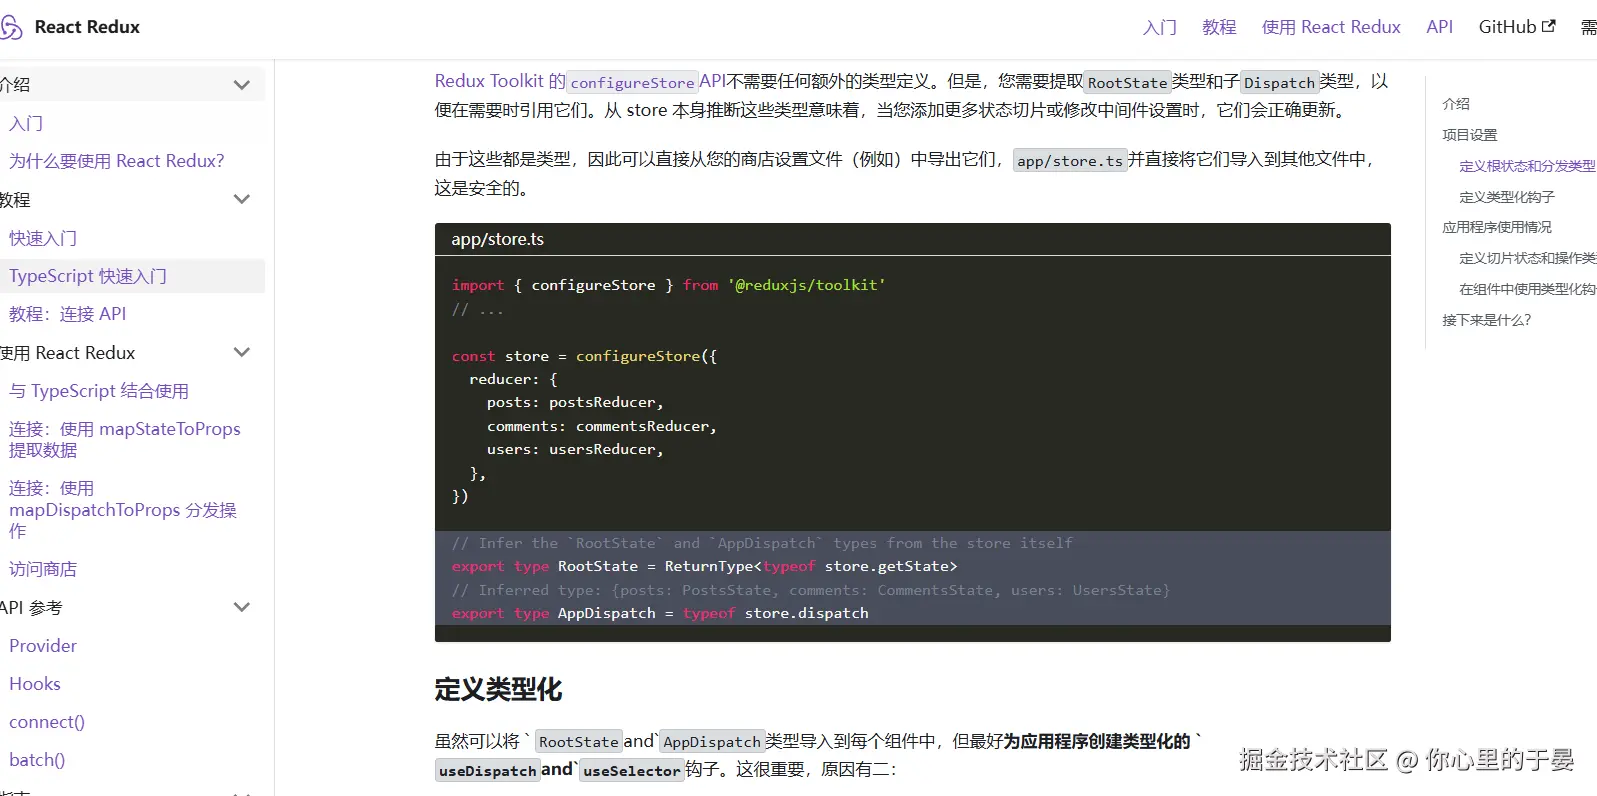Collapse the API 参考 category chevron
This screenshot has height=796, width=1597.
(x=241, y=607)
